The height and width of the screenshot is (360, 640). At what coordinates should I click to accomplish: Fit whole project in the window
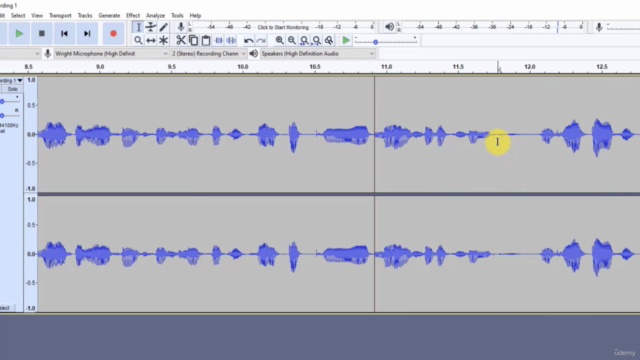pos(317,40)
